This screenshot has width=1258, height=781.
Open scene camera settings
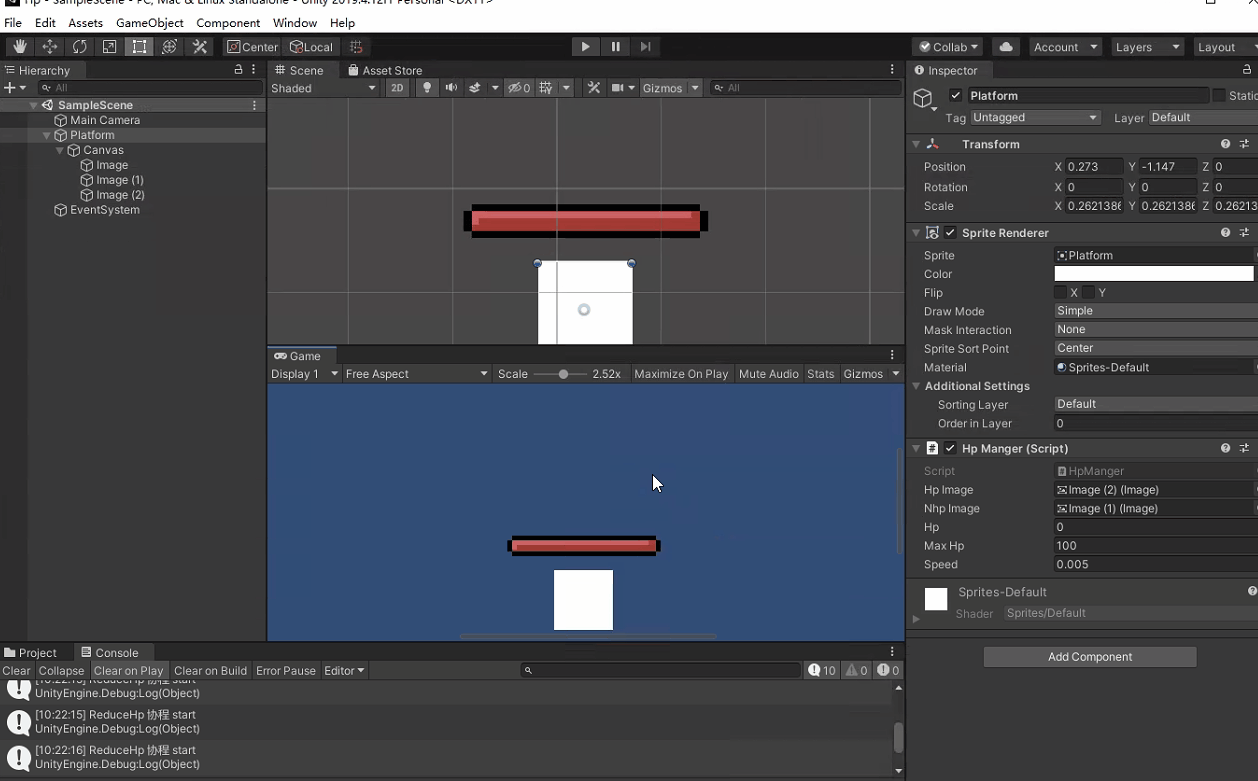pos(618,88)
